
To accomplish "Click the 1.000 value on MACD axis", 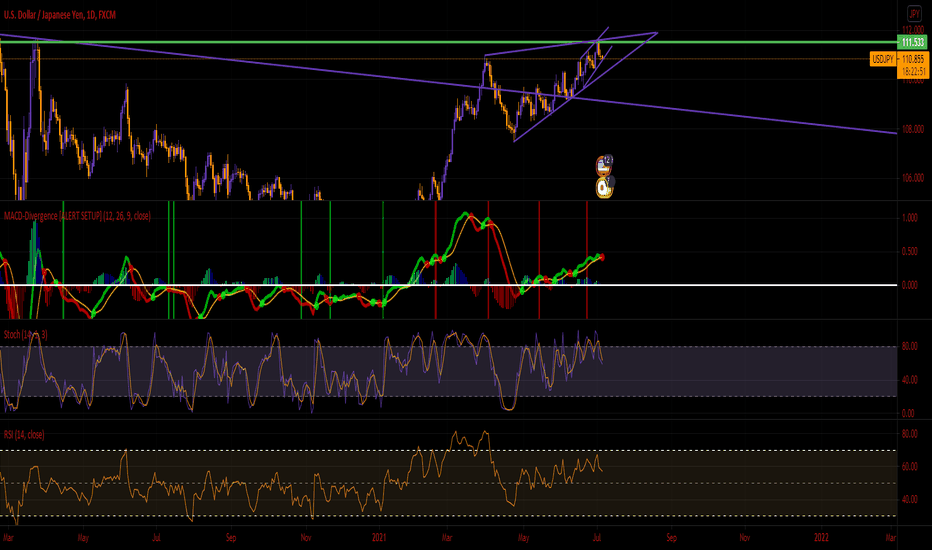I will [x=909, y=218].
